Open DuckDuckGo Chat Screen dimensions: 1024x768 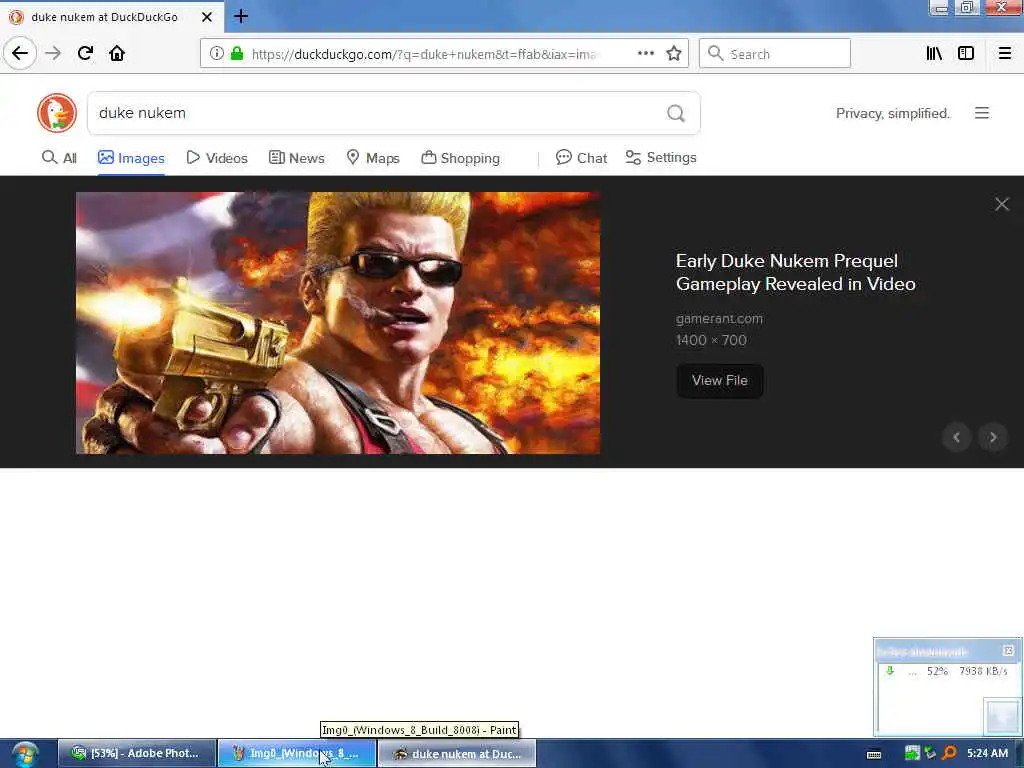click(581, 158)
